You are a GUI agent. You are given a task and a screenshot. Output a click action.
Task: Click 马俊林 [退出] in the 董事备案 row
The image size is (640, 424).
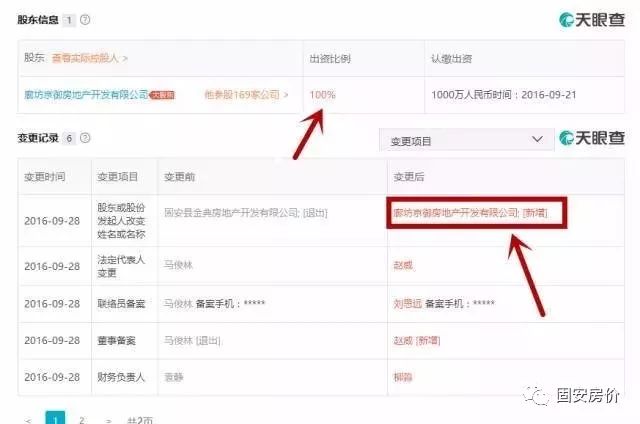point(192,340)
